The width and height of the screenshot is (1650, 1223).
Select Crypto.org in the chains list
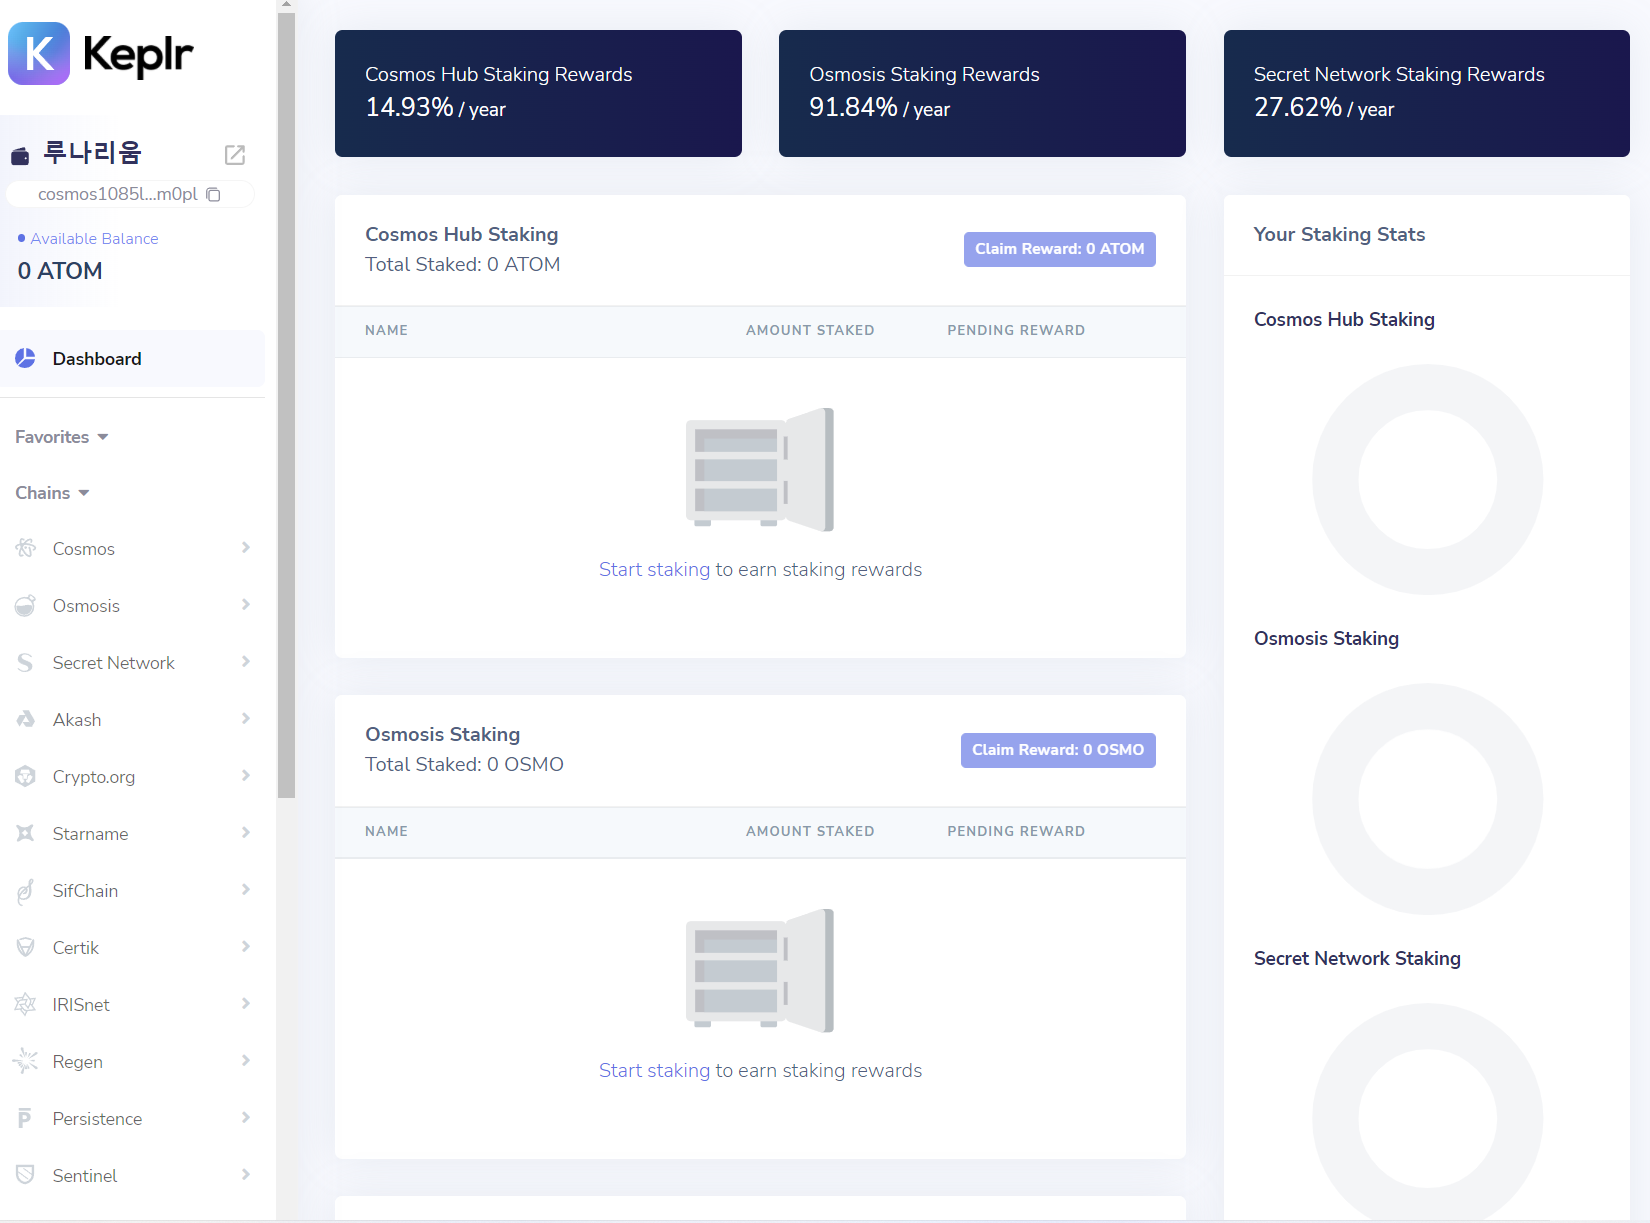[132, 776]
